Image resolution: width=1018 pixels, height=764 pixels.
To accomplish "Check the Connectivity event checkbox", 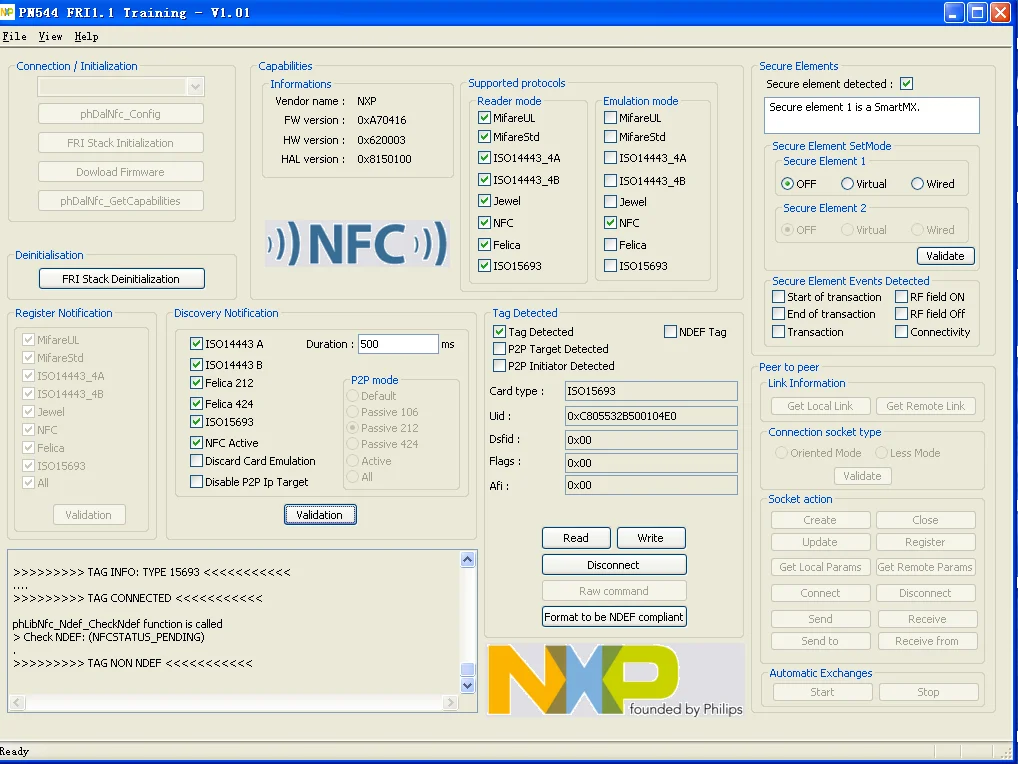I will [901, 332].
